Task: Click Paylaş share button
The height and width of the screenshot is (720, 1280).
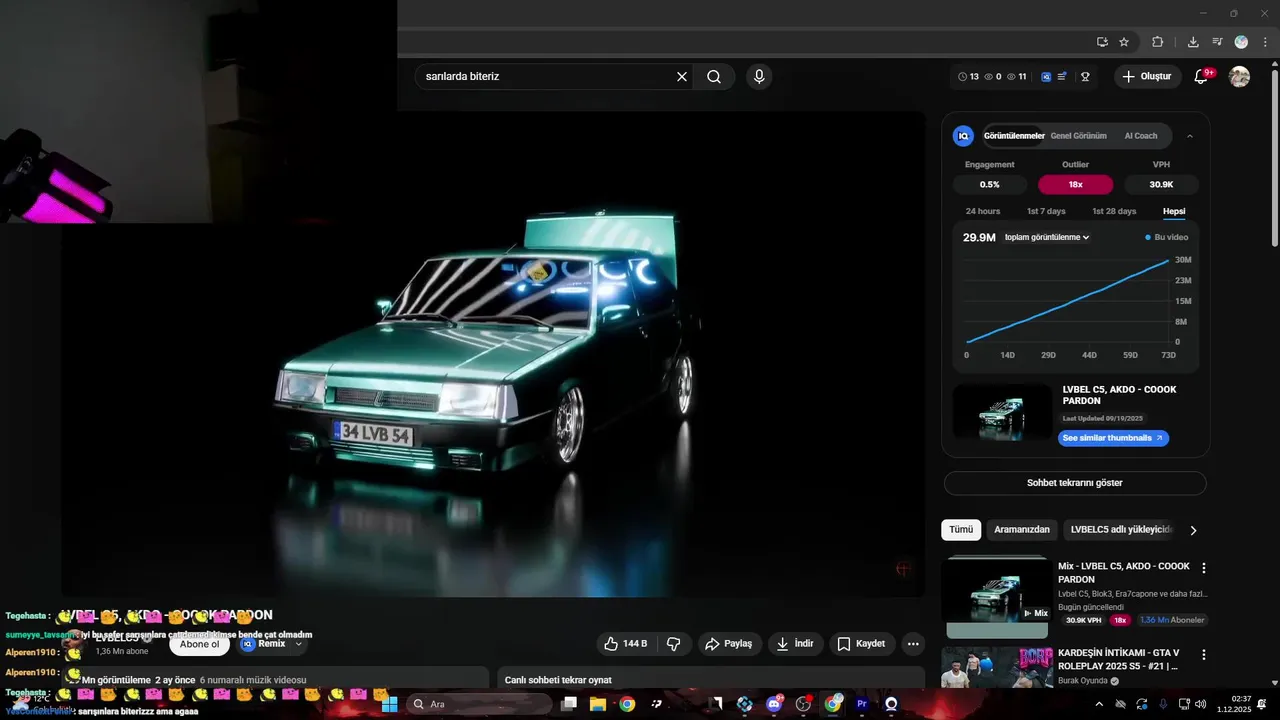Action: tap(730, 643)
